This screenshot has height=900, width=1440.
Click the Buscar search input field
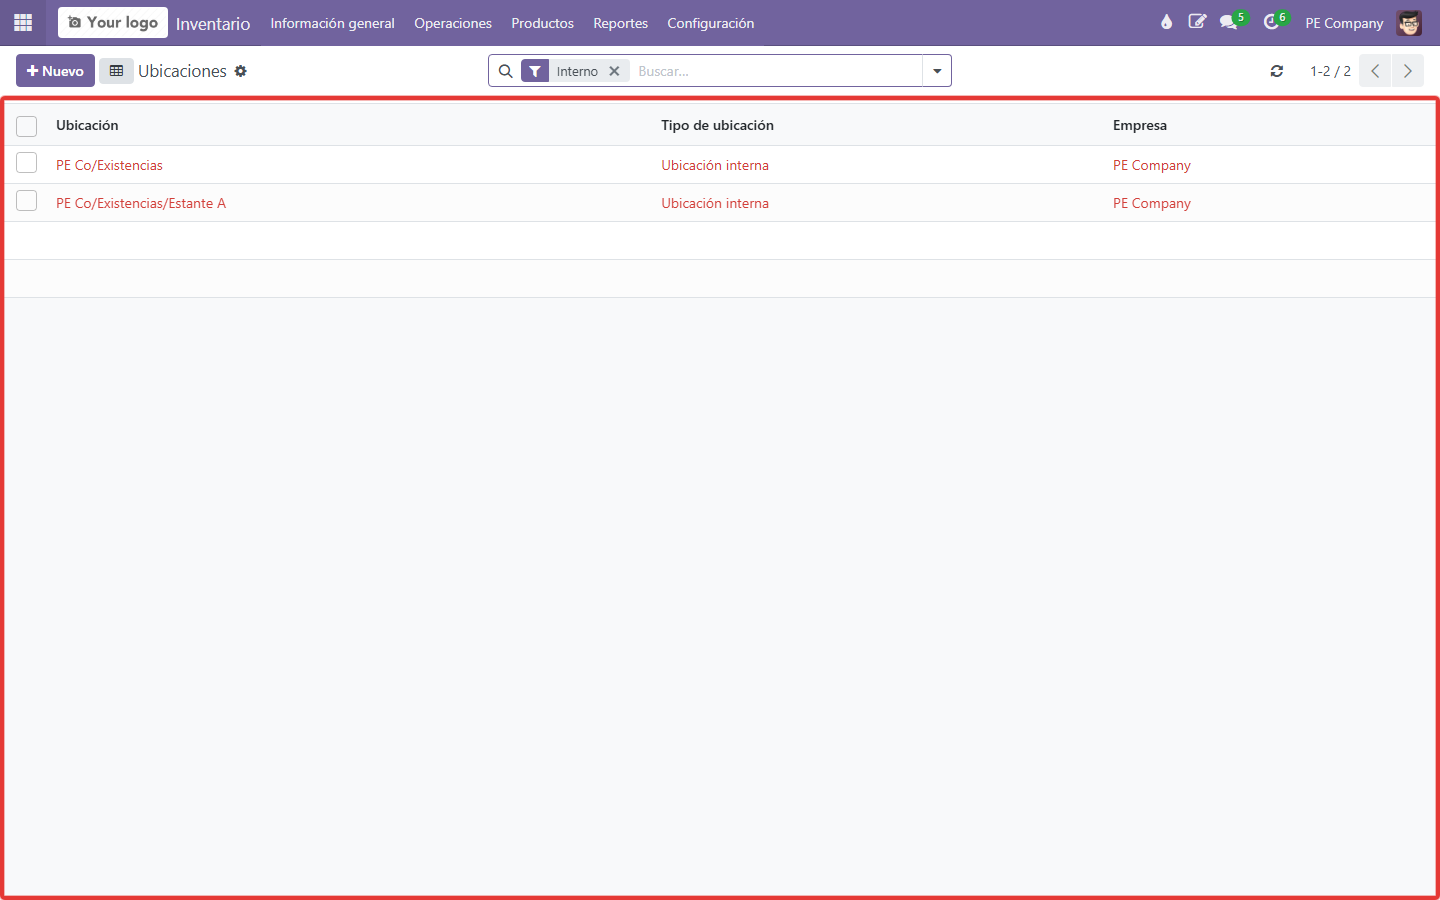(x=776, y=71)
